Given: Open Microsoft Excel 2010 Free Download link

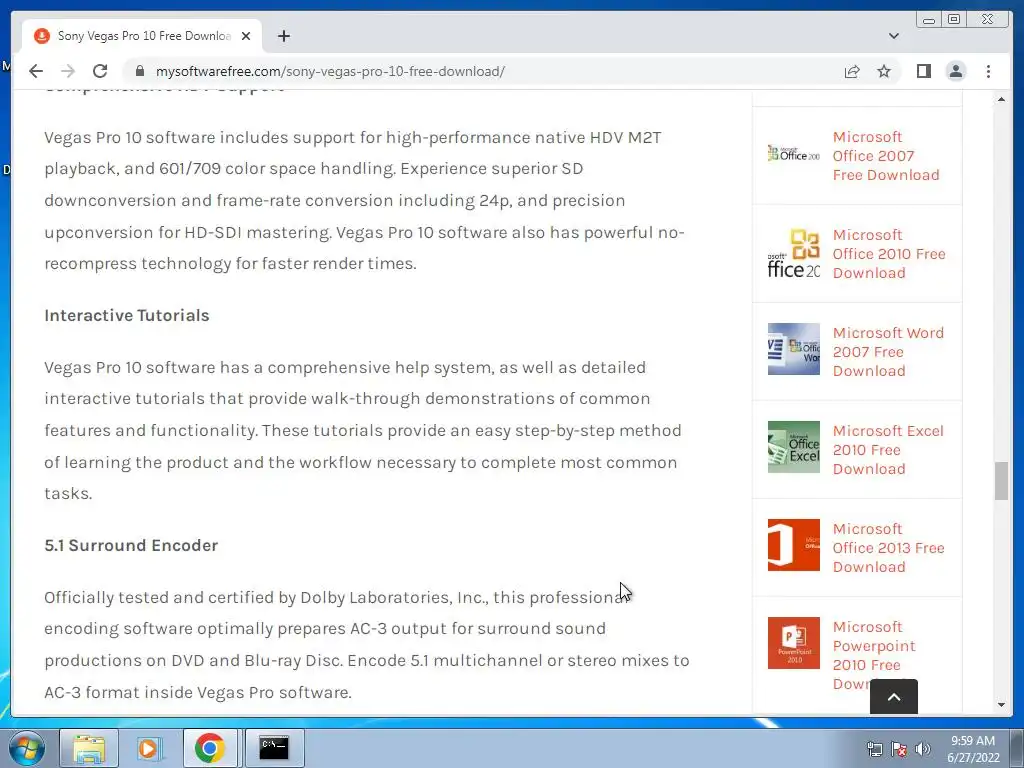Looking at the screenshot, I should 888,449.
